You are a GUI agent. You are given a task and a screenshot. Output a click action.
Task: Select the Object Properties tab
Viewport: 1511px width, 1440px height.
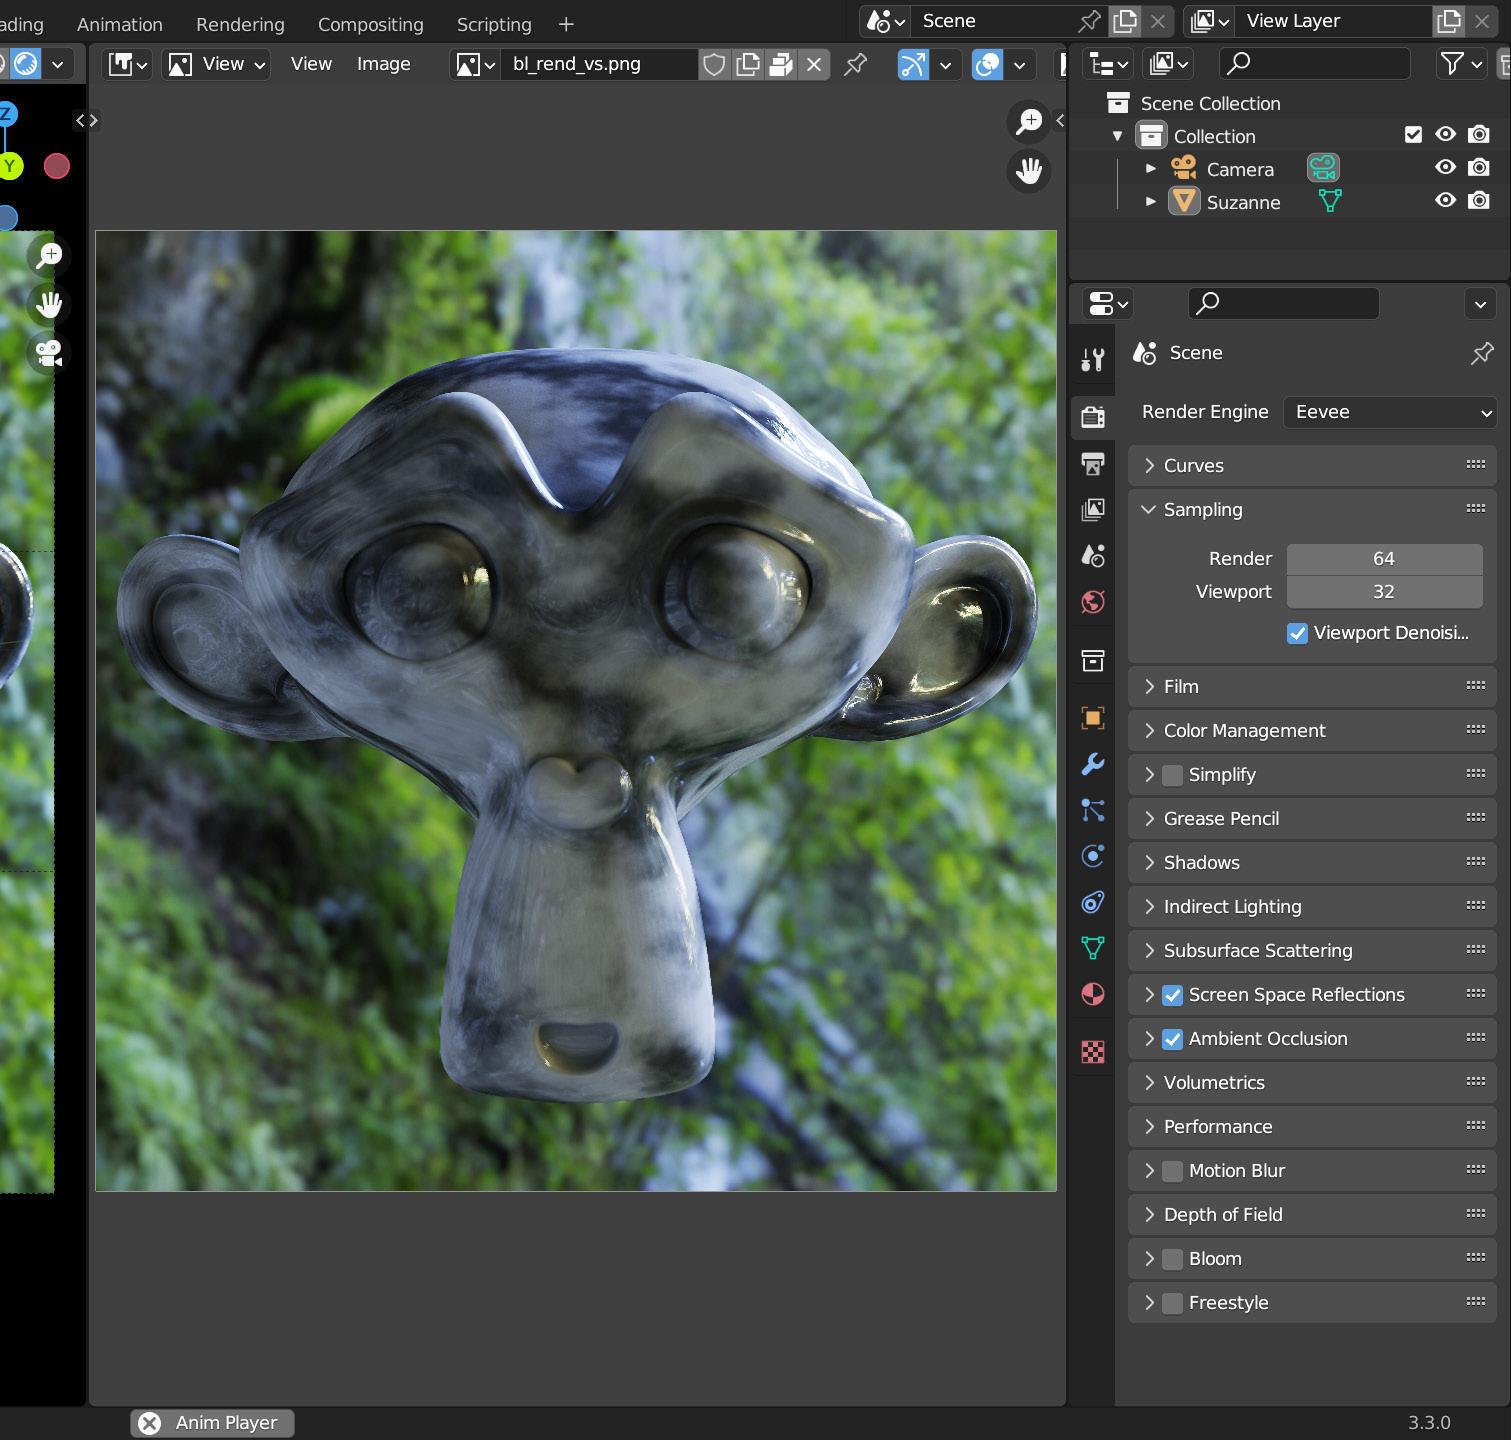[x=1095, y=716]
